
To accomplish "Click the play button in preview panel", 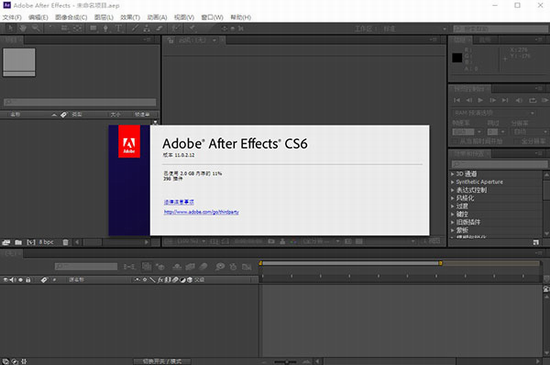I will [x=481, y=100].
